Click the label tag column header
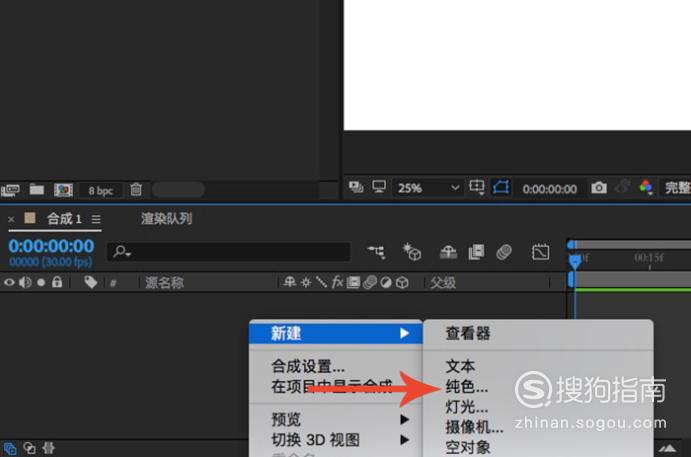 tap(90, 282)
